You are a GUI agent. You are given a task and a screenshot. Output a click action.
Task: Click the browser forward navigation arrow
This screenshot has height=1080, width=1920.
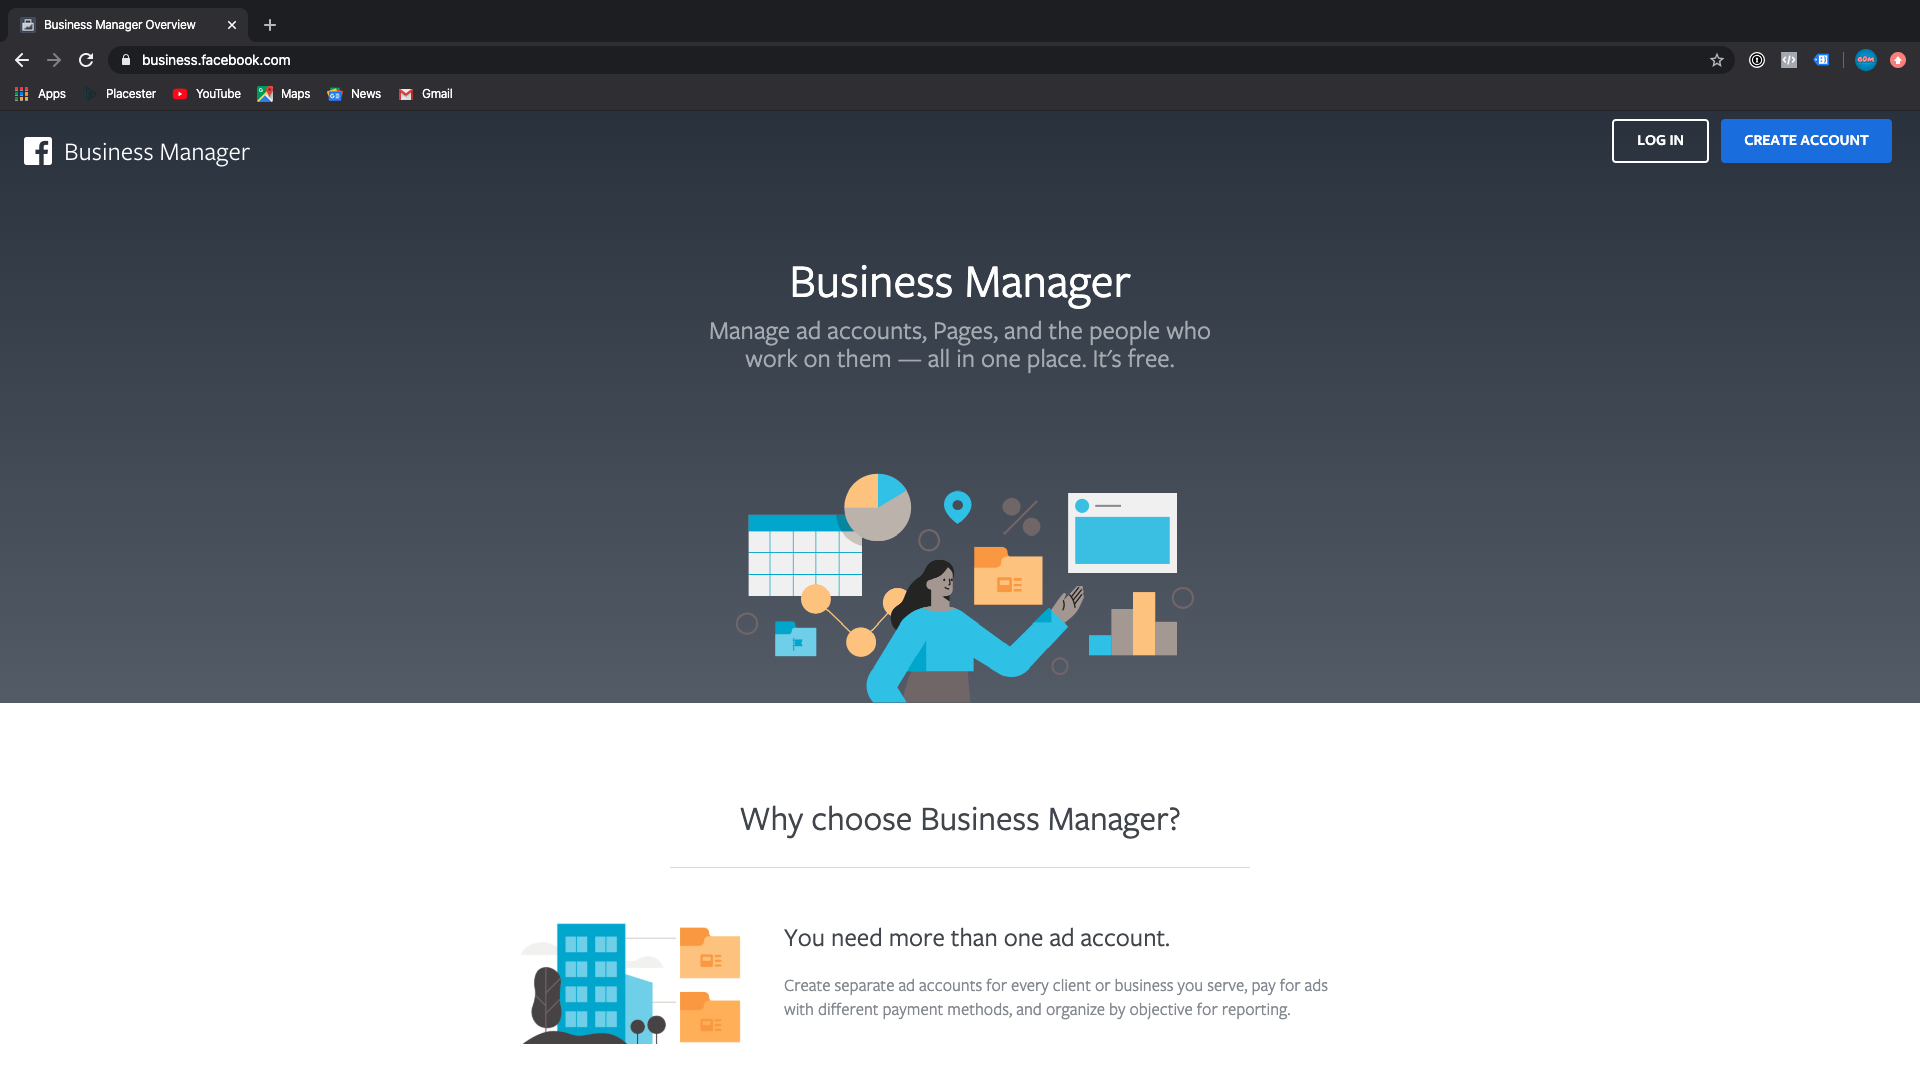pos(54,59)
